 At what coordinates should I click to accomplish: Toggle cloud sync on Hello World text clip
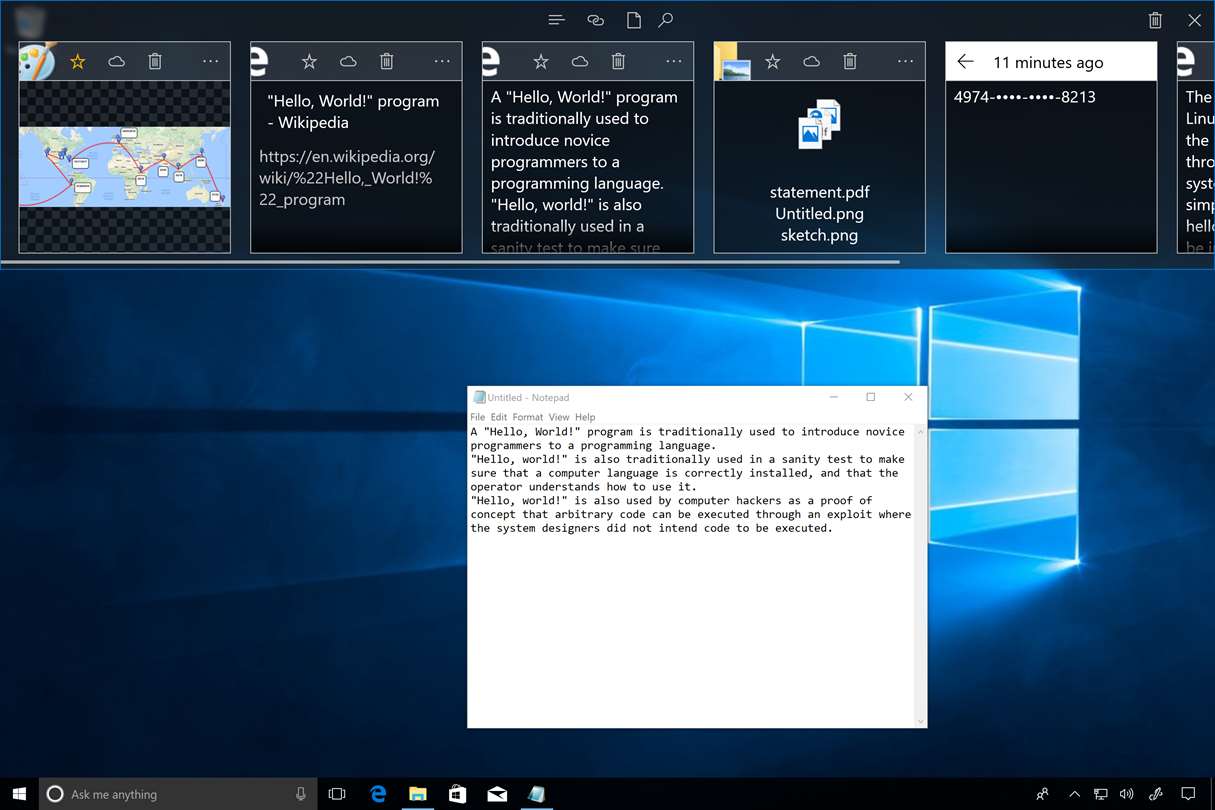click(580, 62)
